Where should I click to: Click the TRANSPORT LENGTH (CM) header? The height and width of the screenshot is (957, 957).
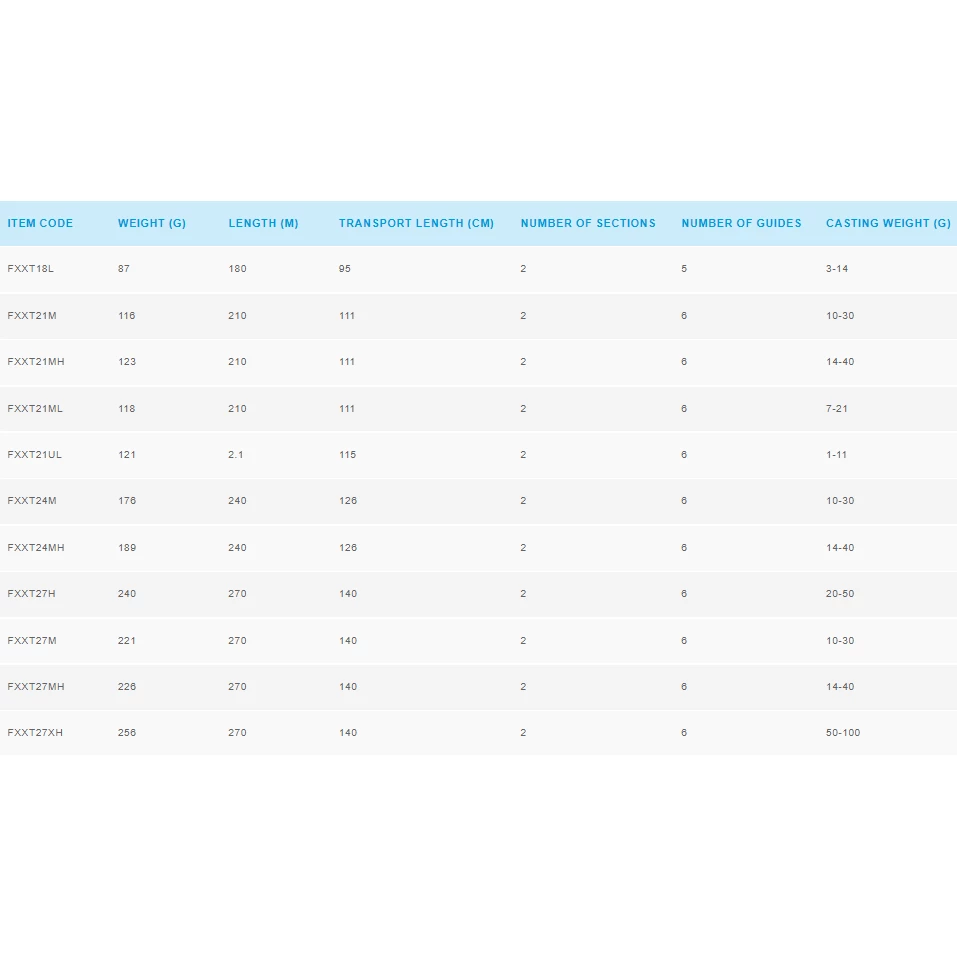[416, 223]
